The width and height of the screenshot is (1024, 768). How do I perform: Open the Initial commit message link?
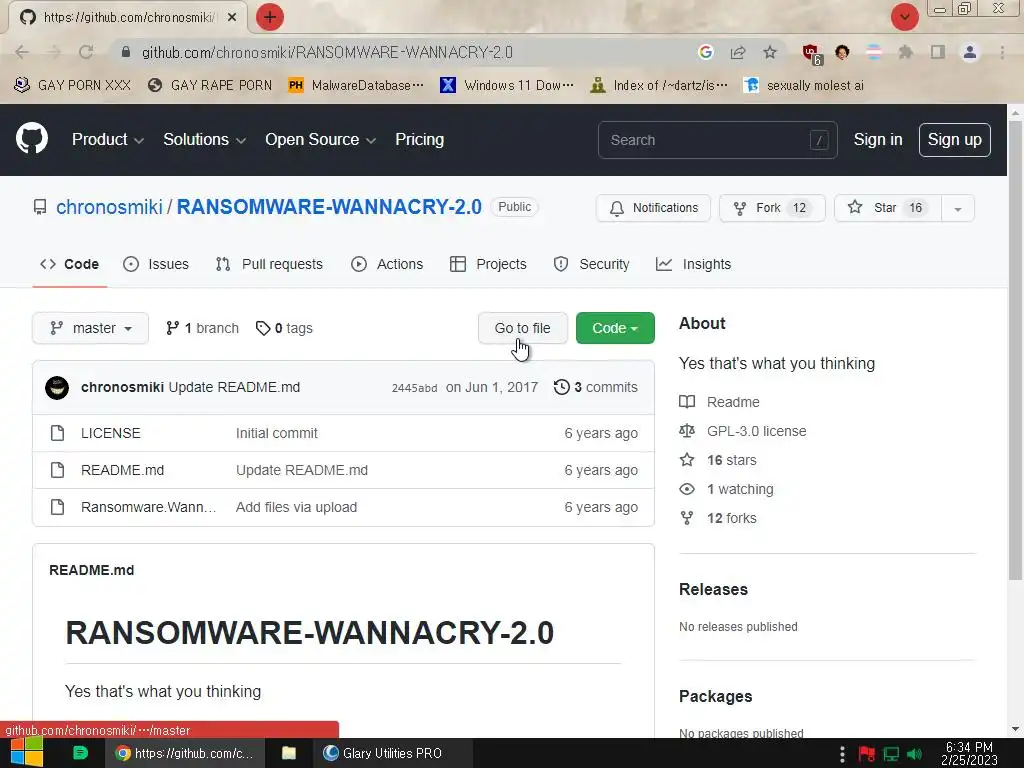click(x=276, y=433)
